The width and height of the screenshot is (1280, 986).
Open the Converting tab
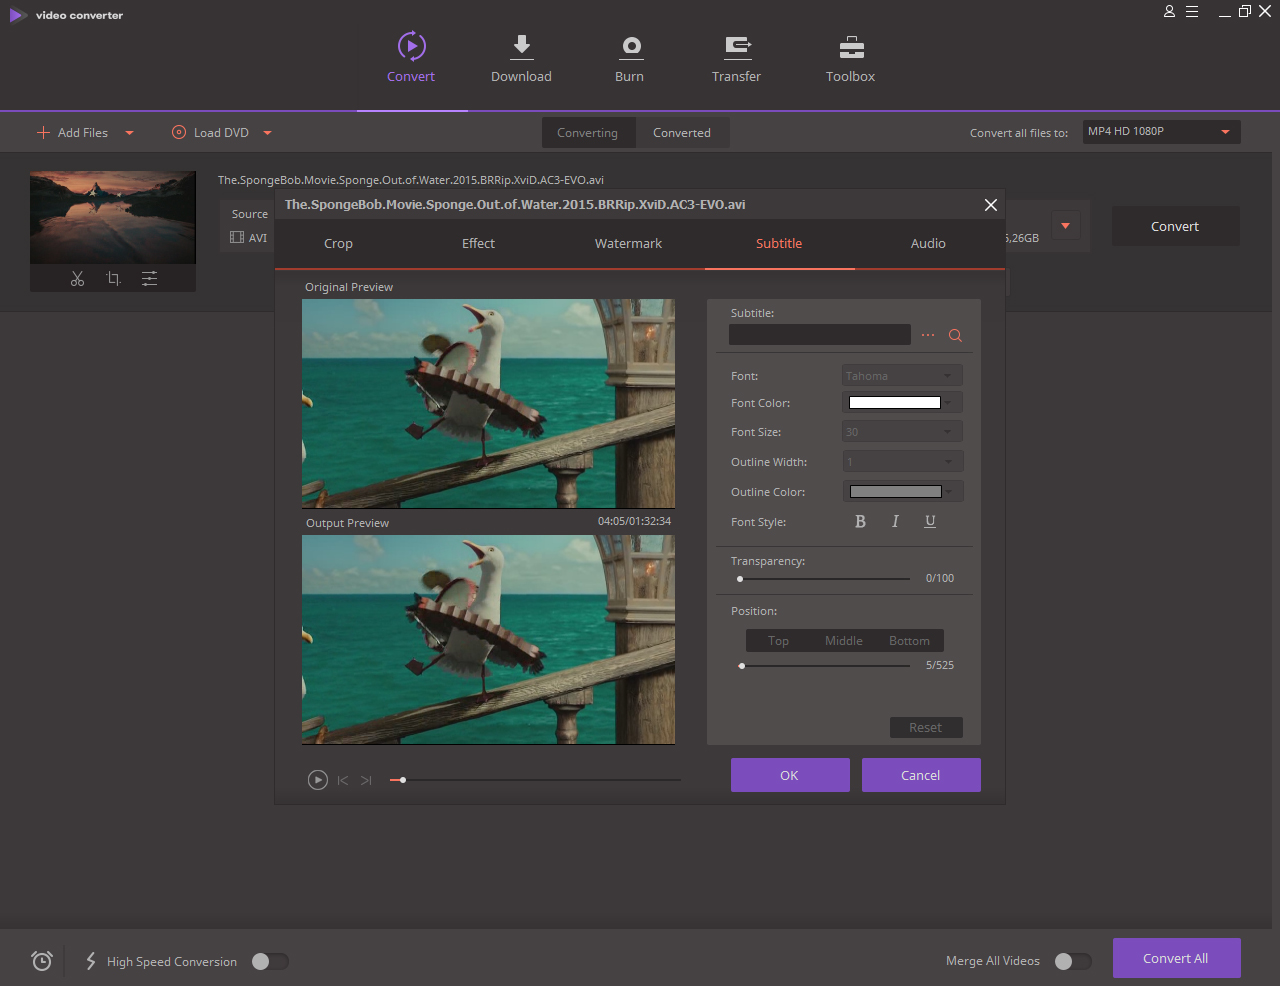(588, 133)
